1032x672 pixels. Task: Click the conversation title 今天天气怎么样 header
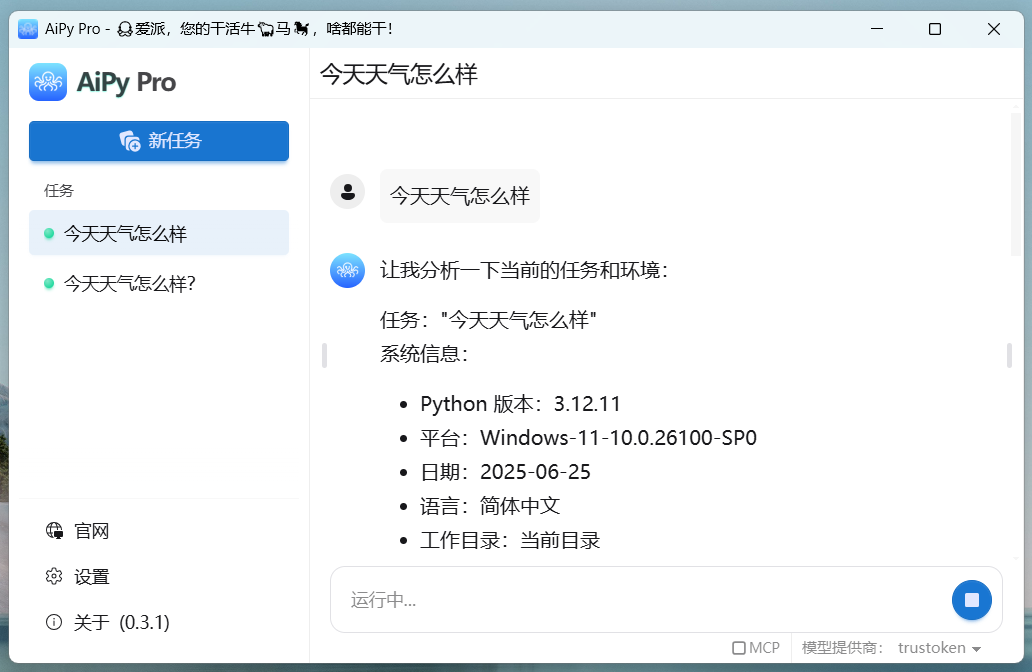[399, 74]
